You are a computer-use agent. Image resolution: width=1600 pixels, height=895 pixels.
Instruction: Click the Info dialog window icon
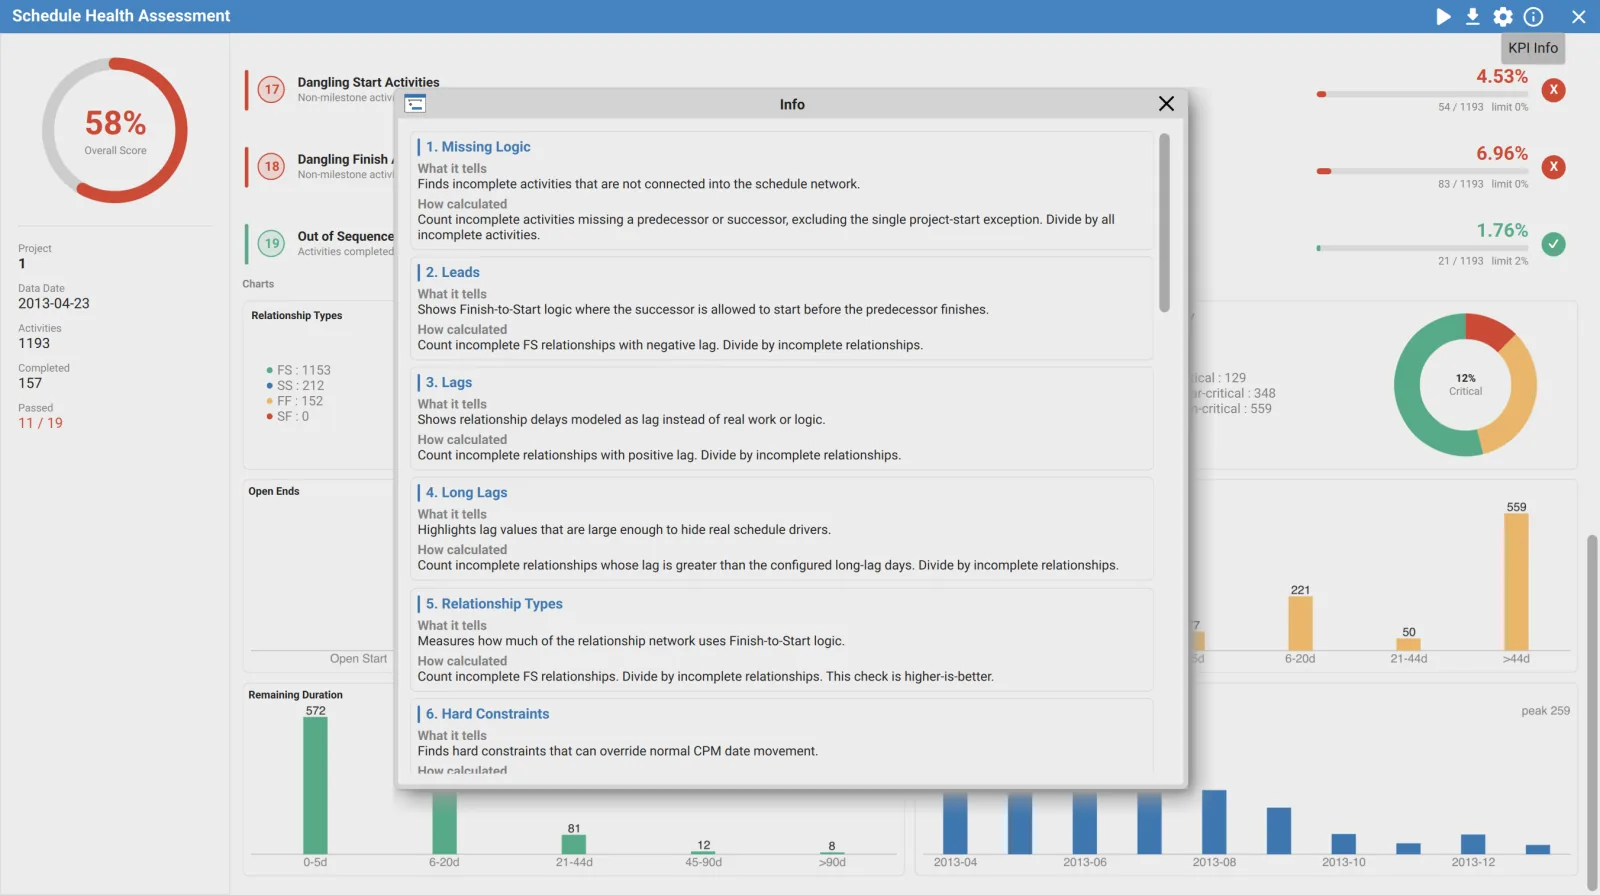click(x=415, y=104)
